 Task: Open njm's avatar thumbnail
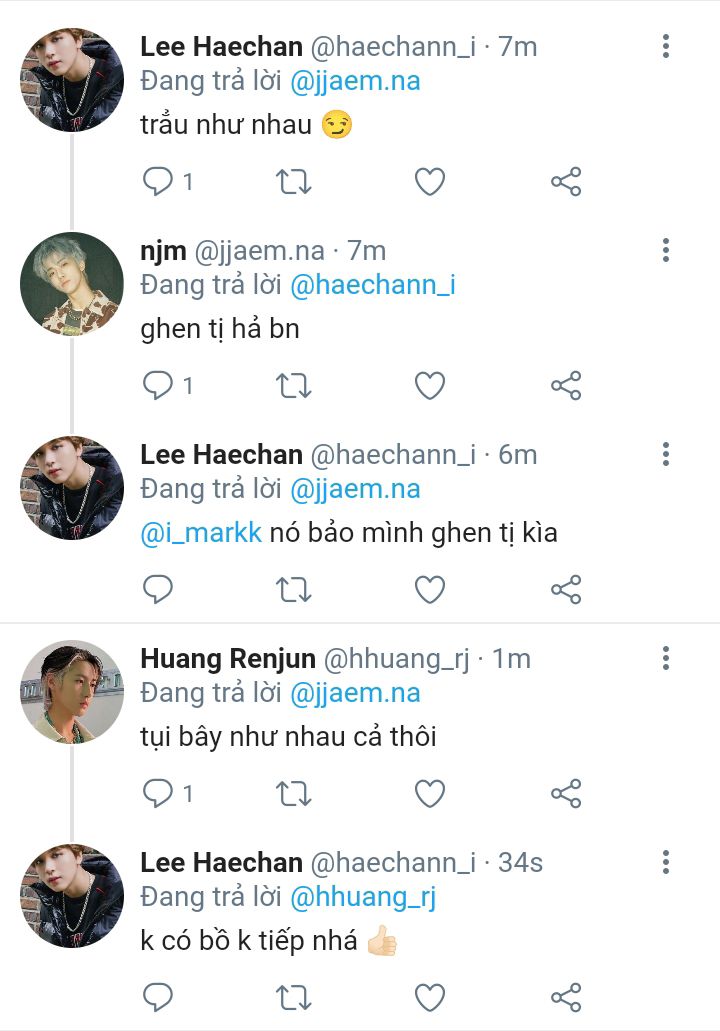72,284
